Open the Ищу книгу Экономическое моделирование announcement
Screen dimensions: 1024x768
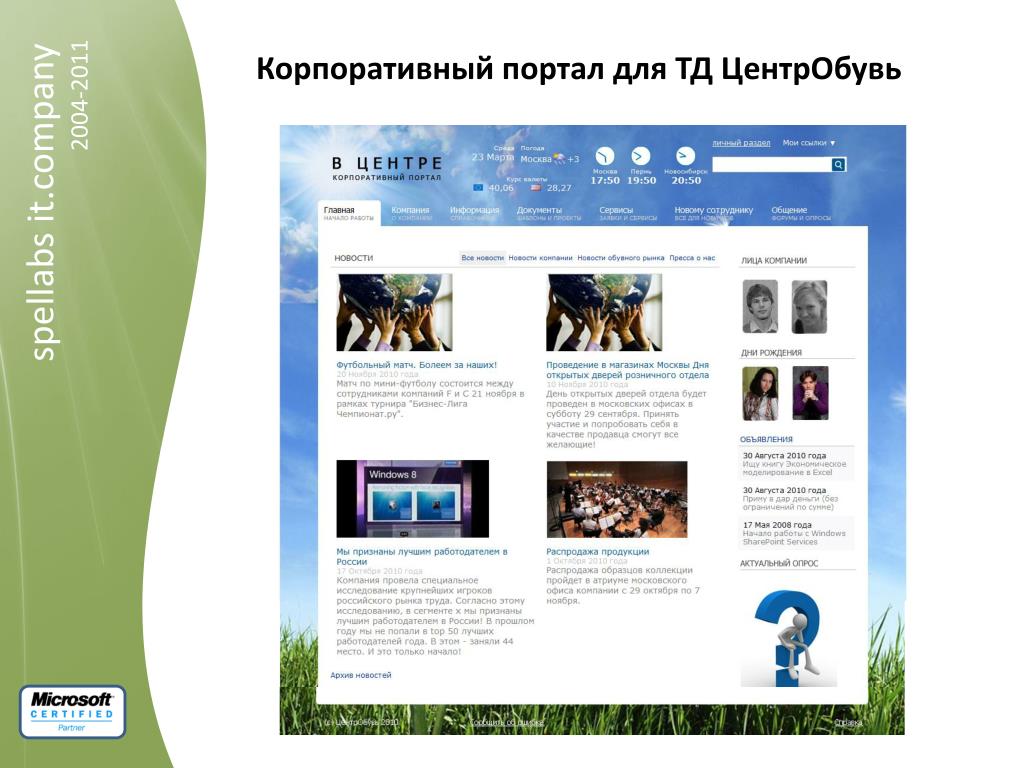[795, 464]
